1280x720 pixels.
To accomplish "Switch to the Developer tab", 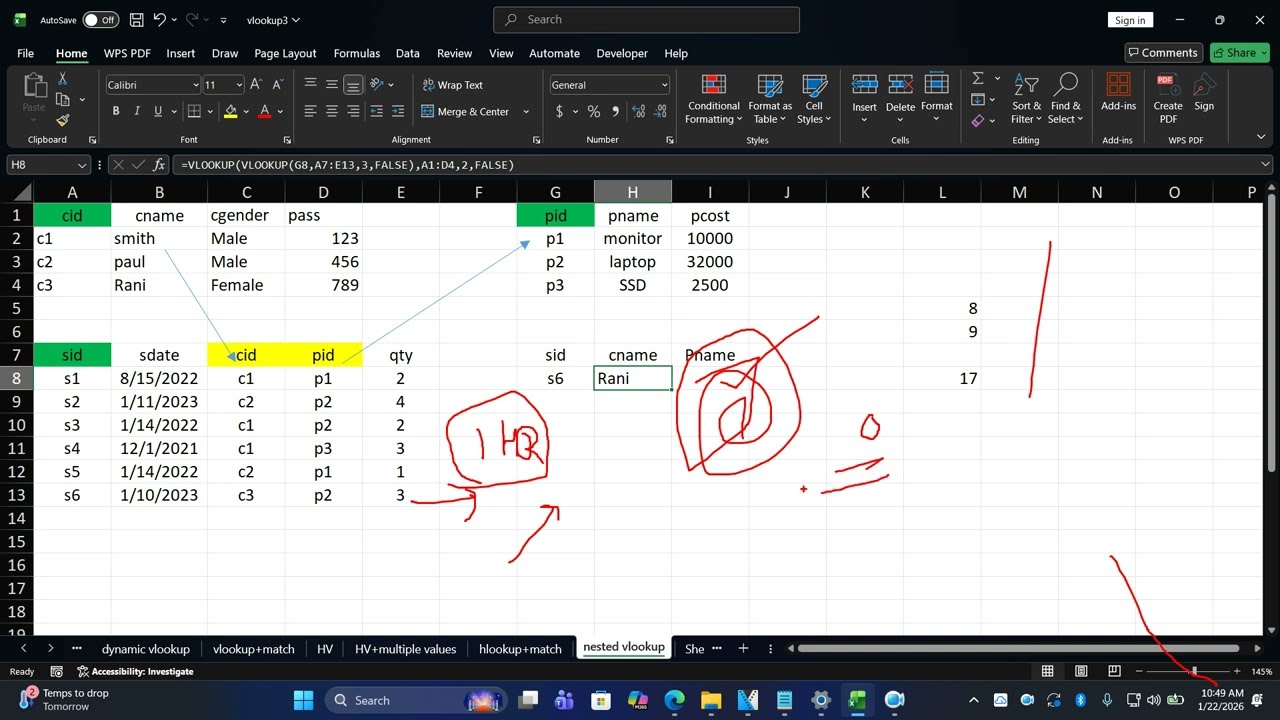I will [x=622, y=53].
